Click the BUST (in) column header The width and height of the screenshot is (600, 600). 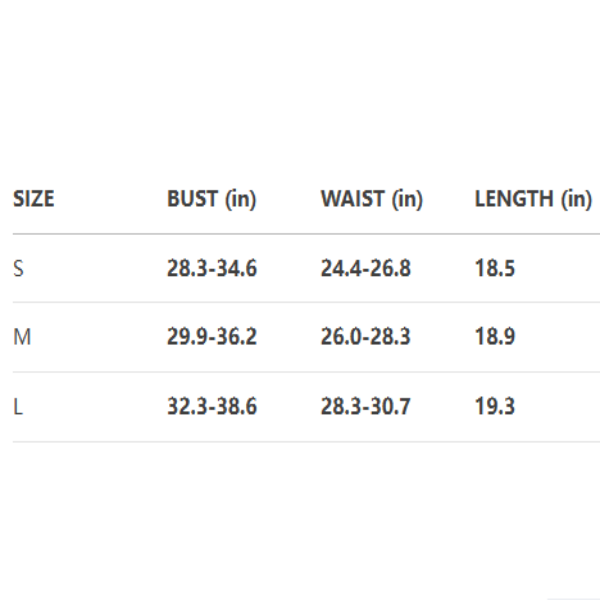(211, 199)
